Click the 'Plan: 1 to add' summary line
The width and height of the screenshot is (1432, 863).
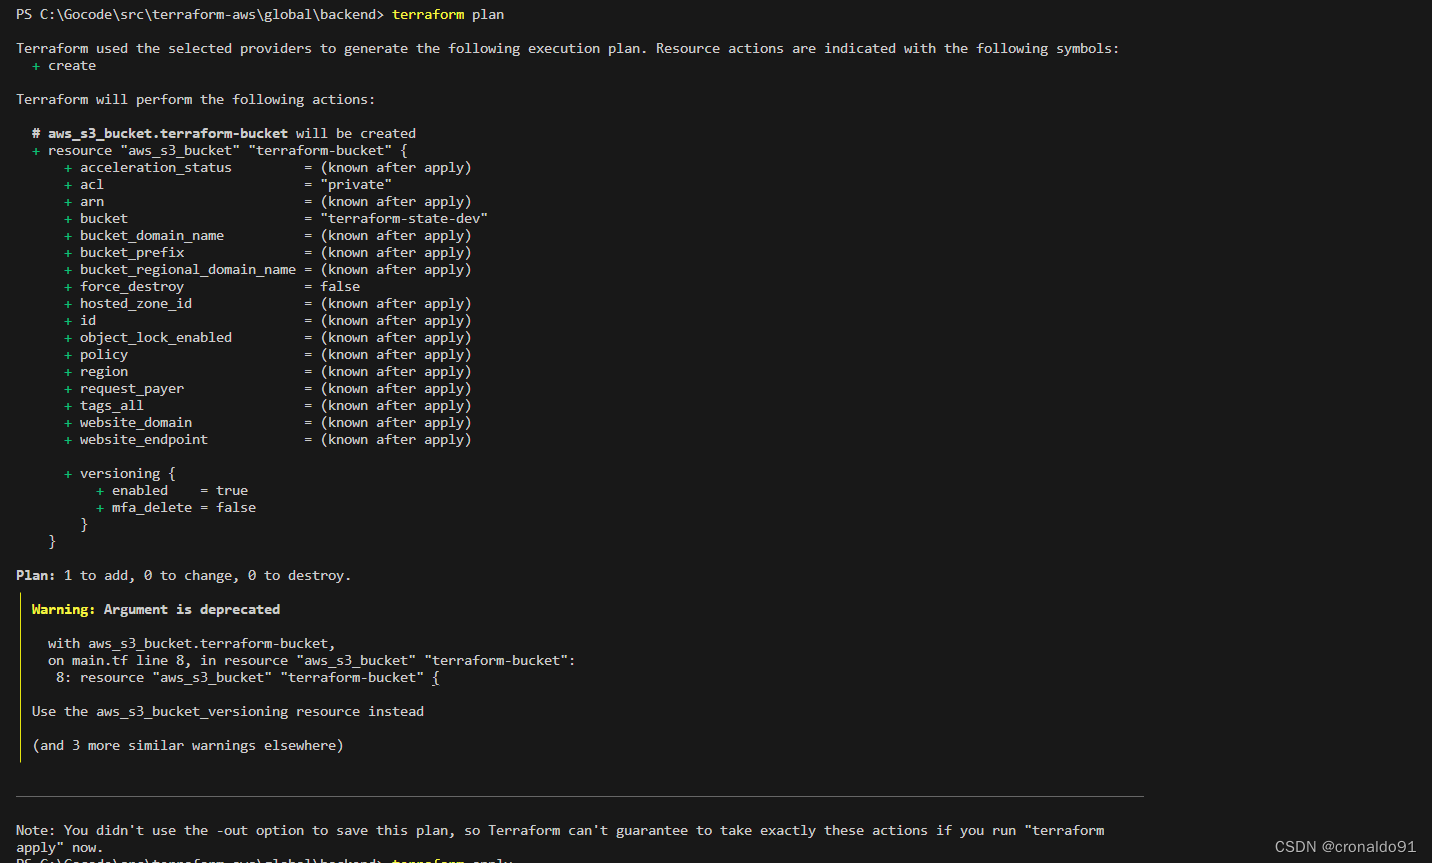pyautogui.click(x=184, y=576)
